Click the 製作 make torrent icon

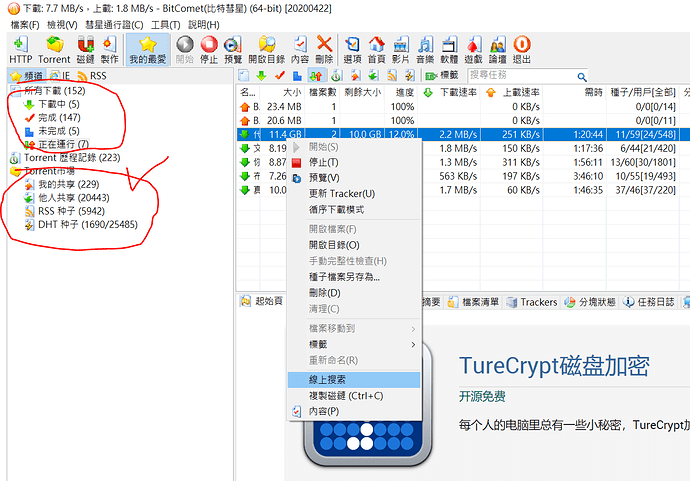(109, 50)
